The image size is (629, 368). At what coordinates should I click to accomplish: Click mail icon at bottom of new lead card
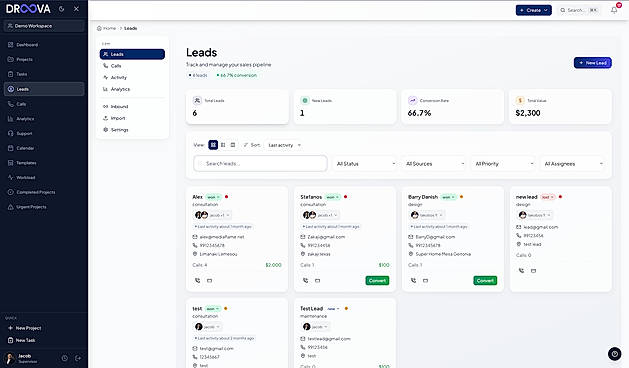coord(533,270)
